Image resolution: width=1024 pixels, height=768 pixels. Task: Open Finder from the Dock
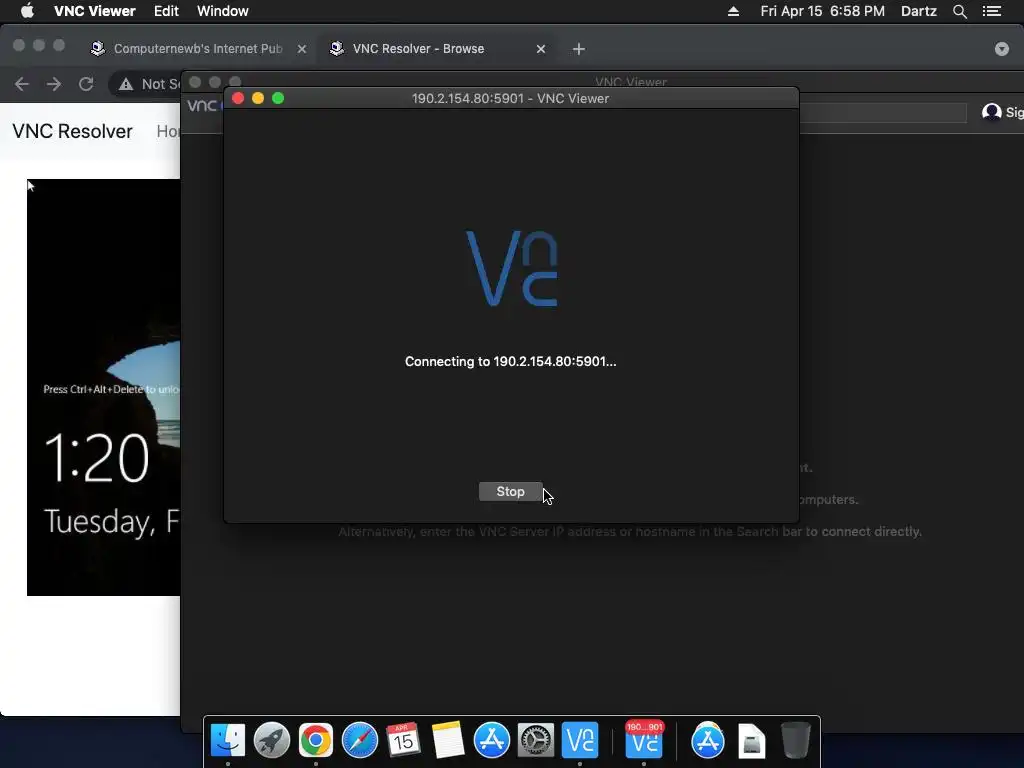227,741
